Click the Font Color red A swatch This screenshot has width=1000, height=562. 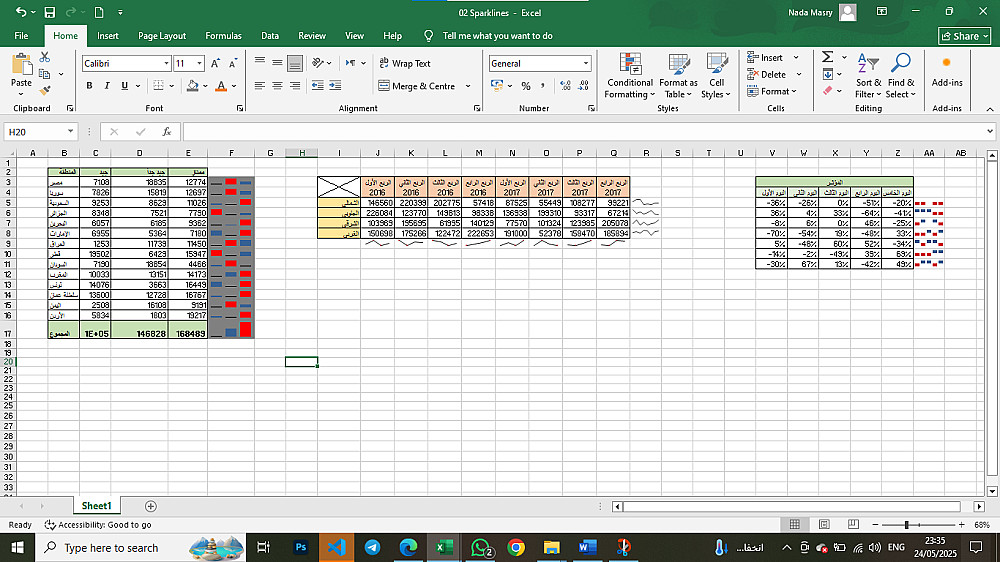click(x=221, y=85)
